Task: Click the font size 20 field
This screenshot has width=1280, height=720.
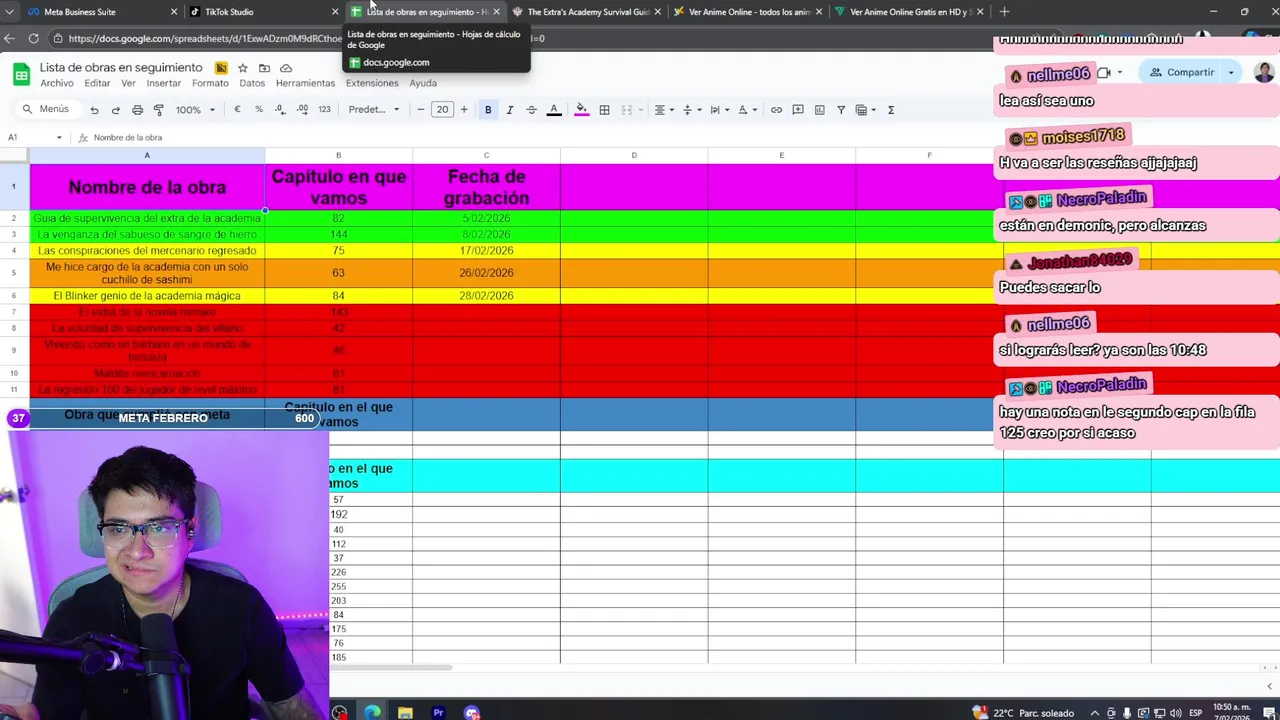Action: tap(442, 110)
